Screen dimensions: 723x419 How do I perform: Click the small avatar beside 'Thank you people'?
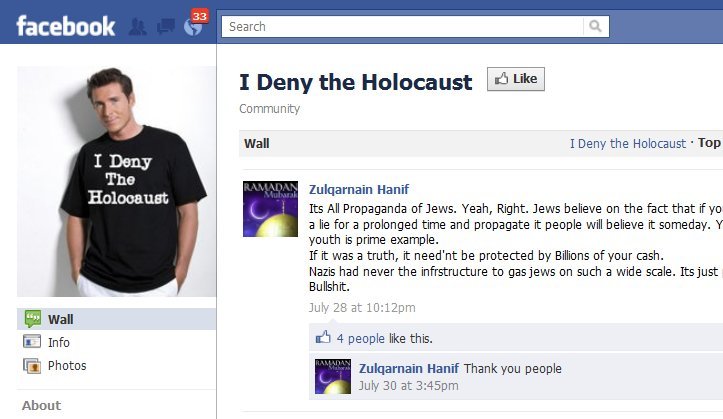click(x=333, y=377)
